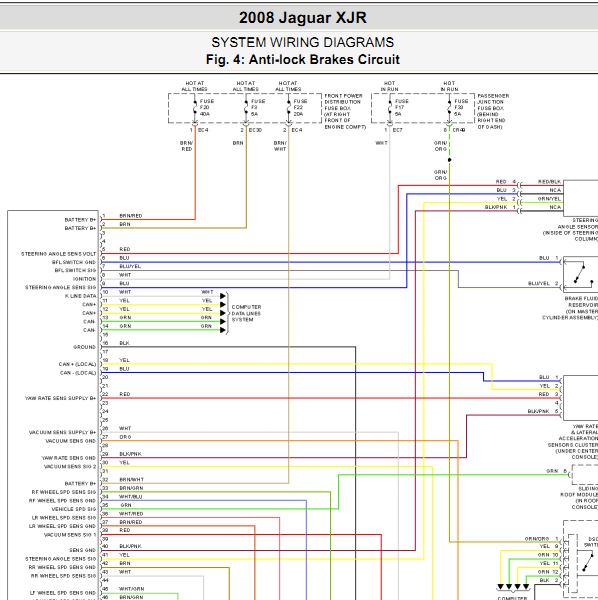The width and height of the screenshot is (598, 600).
Task: Click the WHT/BLU wire label at pin 34
Action: pos(131,497)
